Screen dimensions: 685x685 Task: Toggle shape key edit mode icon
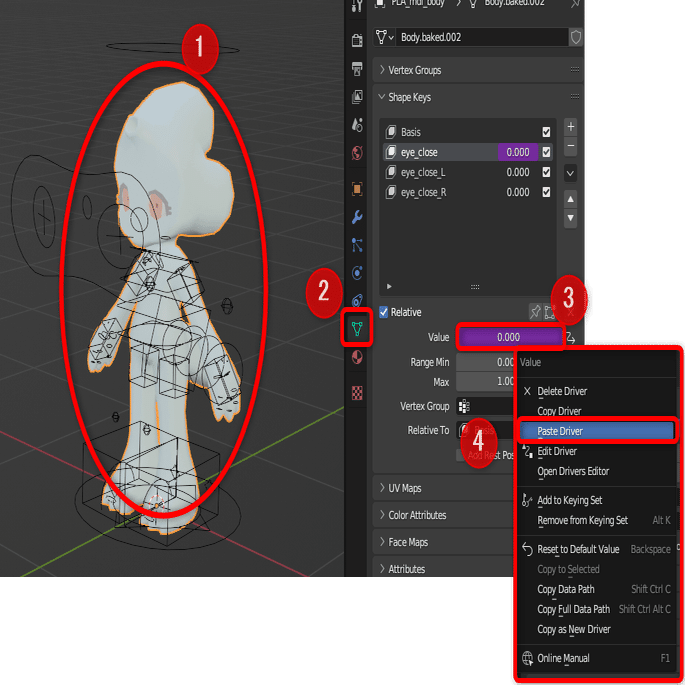coord(549,312)
